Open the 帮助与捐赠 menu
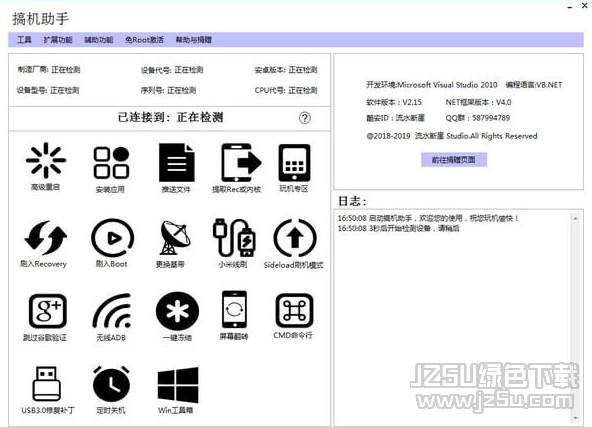The image size is (592, 427). pos(194,40)
